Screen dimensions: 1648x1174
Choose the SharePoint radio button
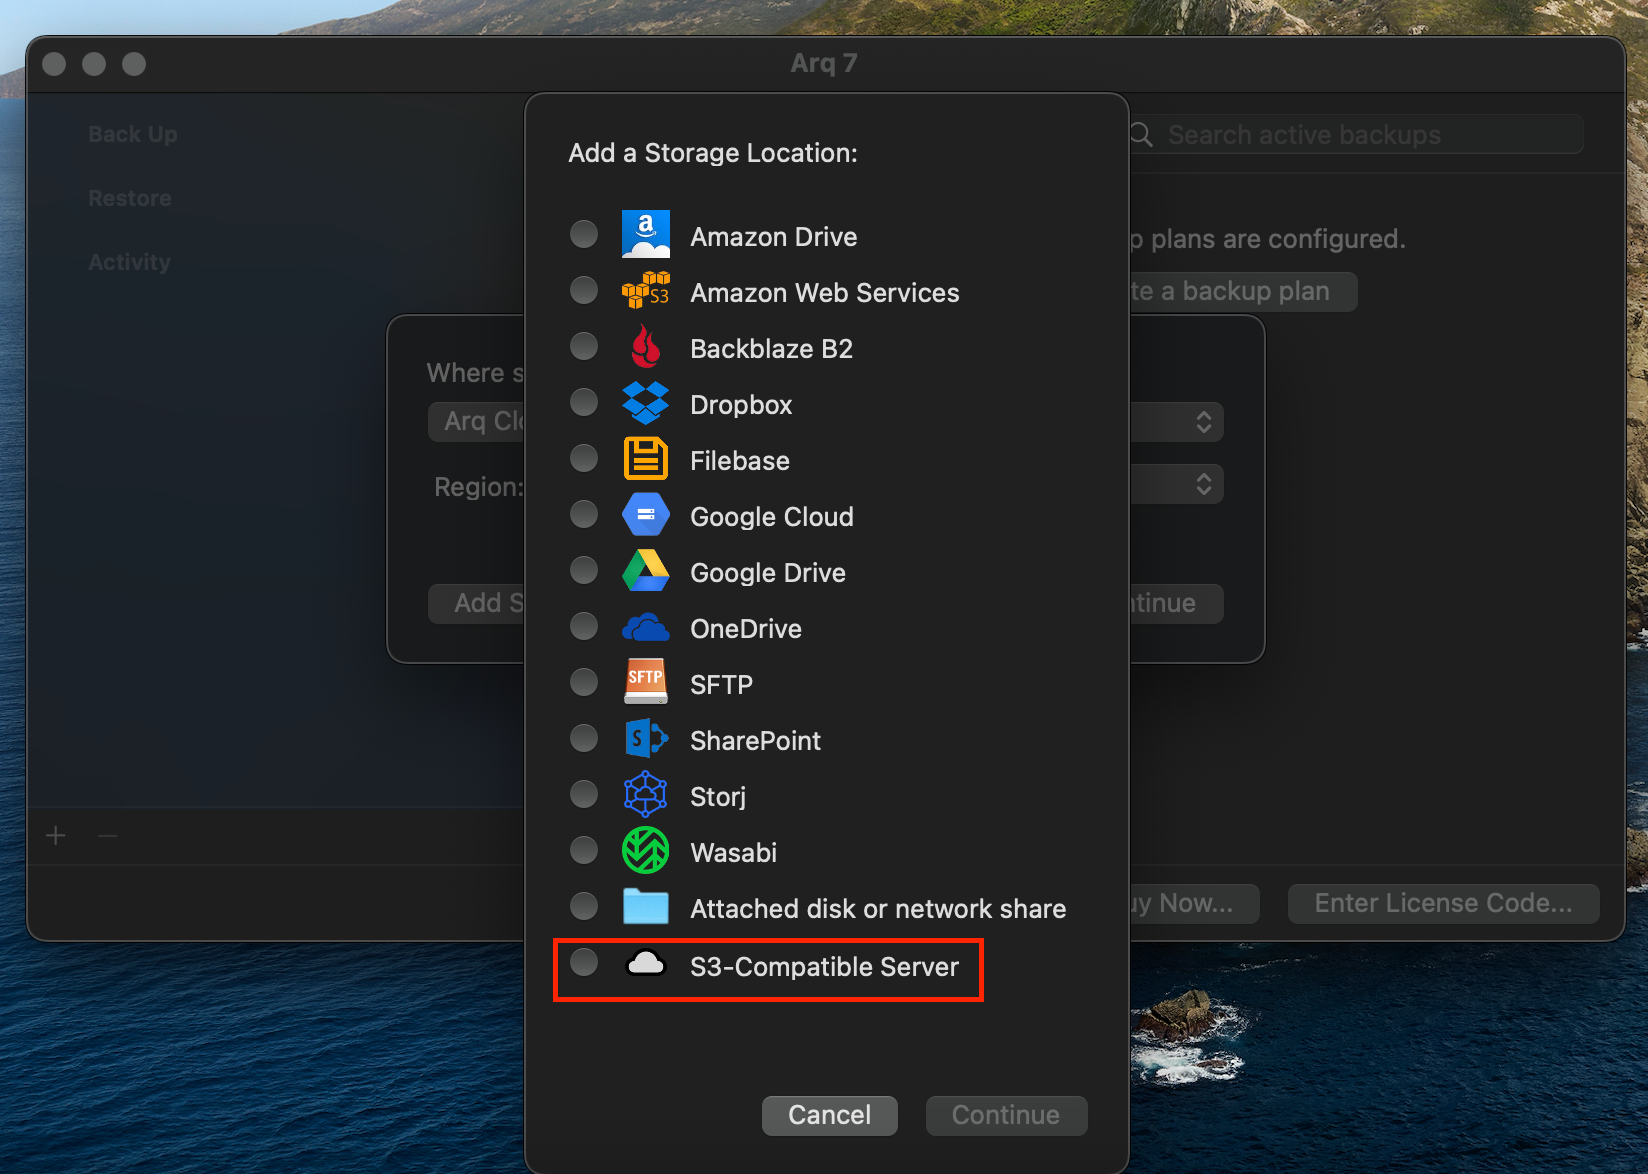pos(584,738)
